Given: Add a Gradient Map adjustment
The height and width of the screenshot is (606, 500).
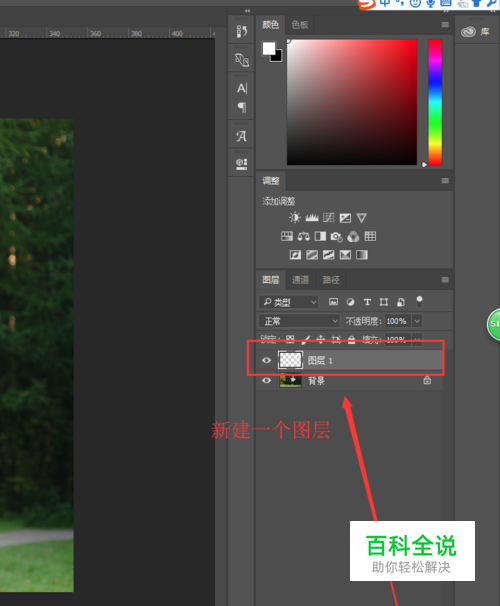Looking at the screenshot, I should 362,255.
